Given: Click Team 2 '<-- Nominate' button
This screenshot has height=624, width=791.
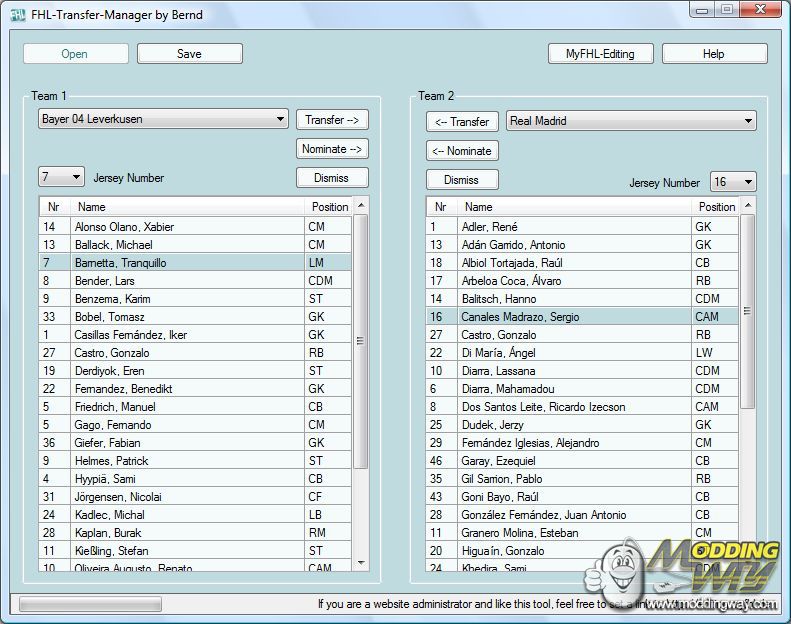Looking at the screenshot, I should pos(462,151).
